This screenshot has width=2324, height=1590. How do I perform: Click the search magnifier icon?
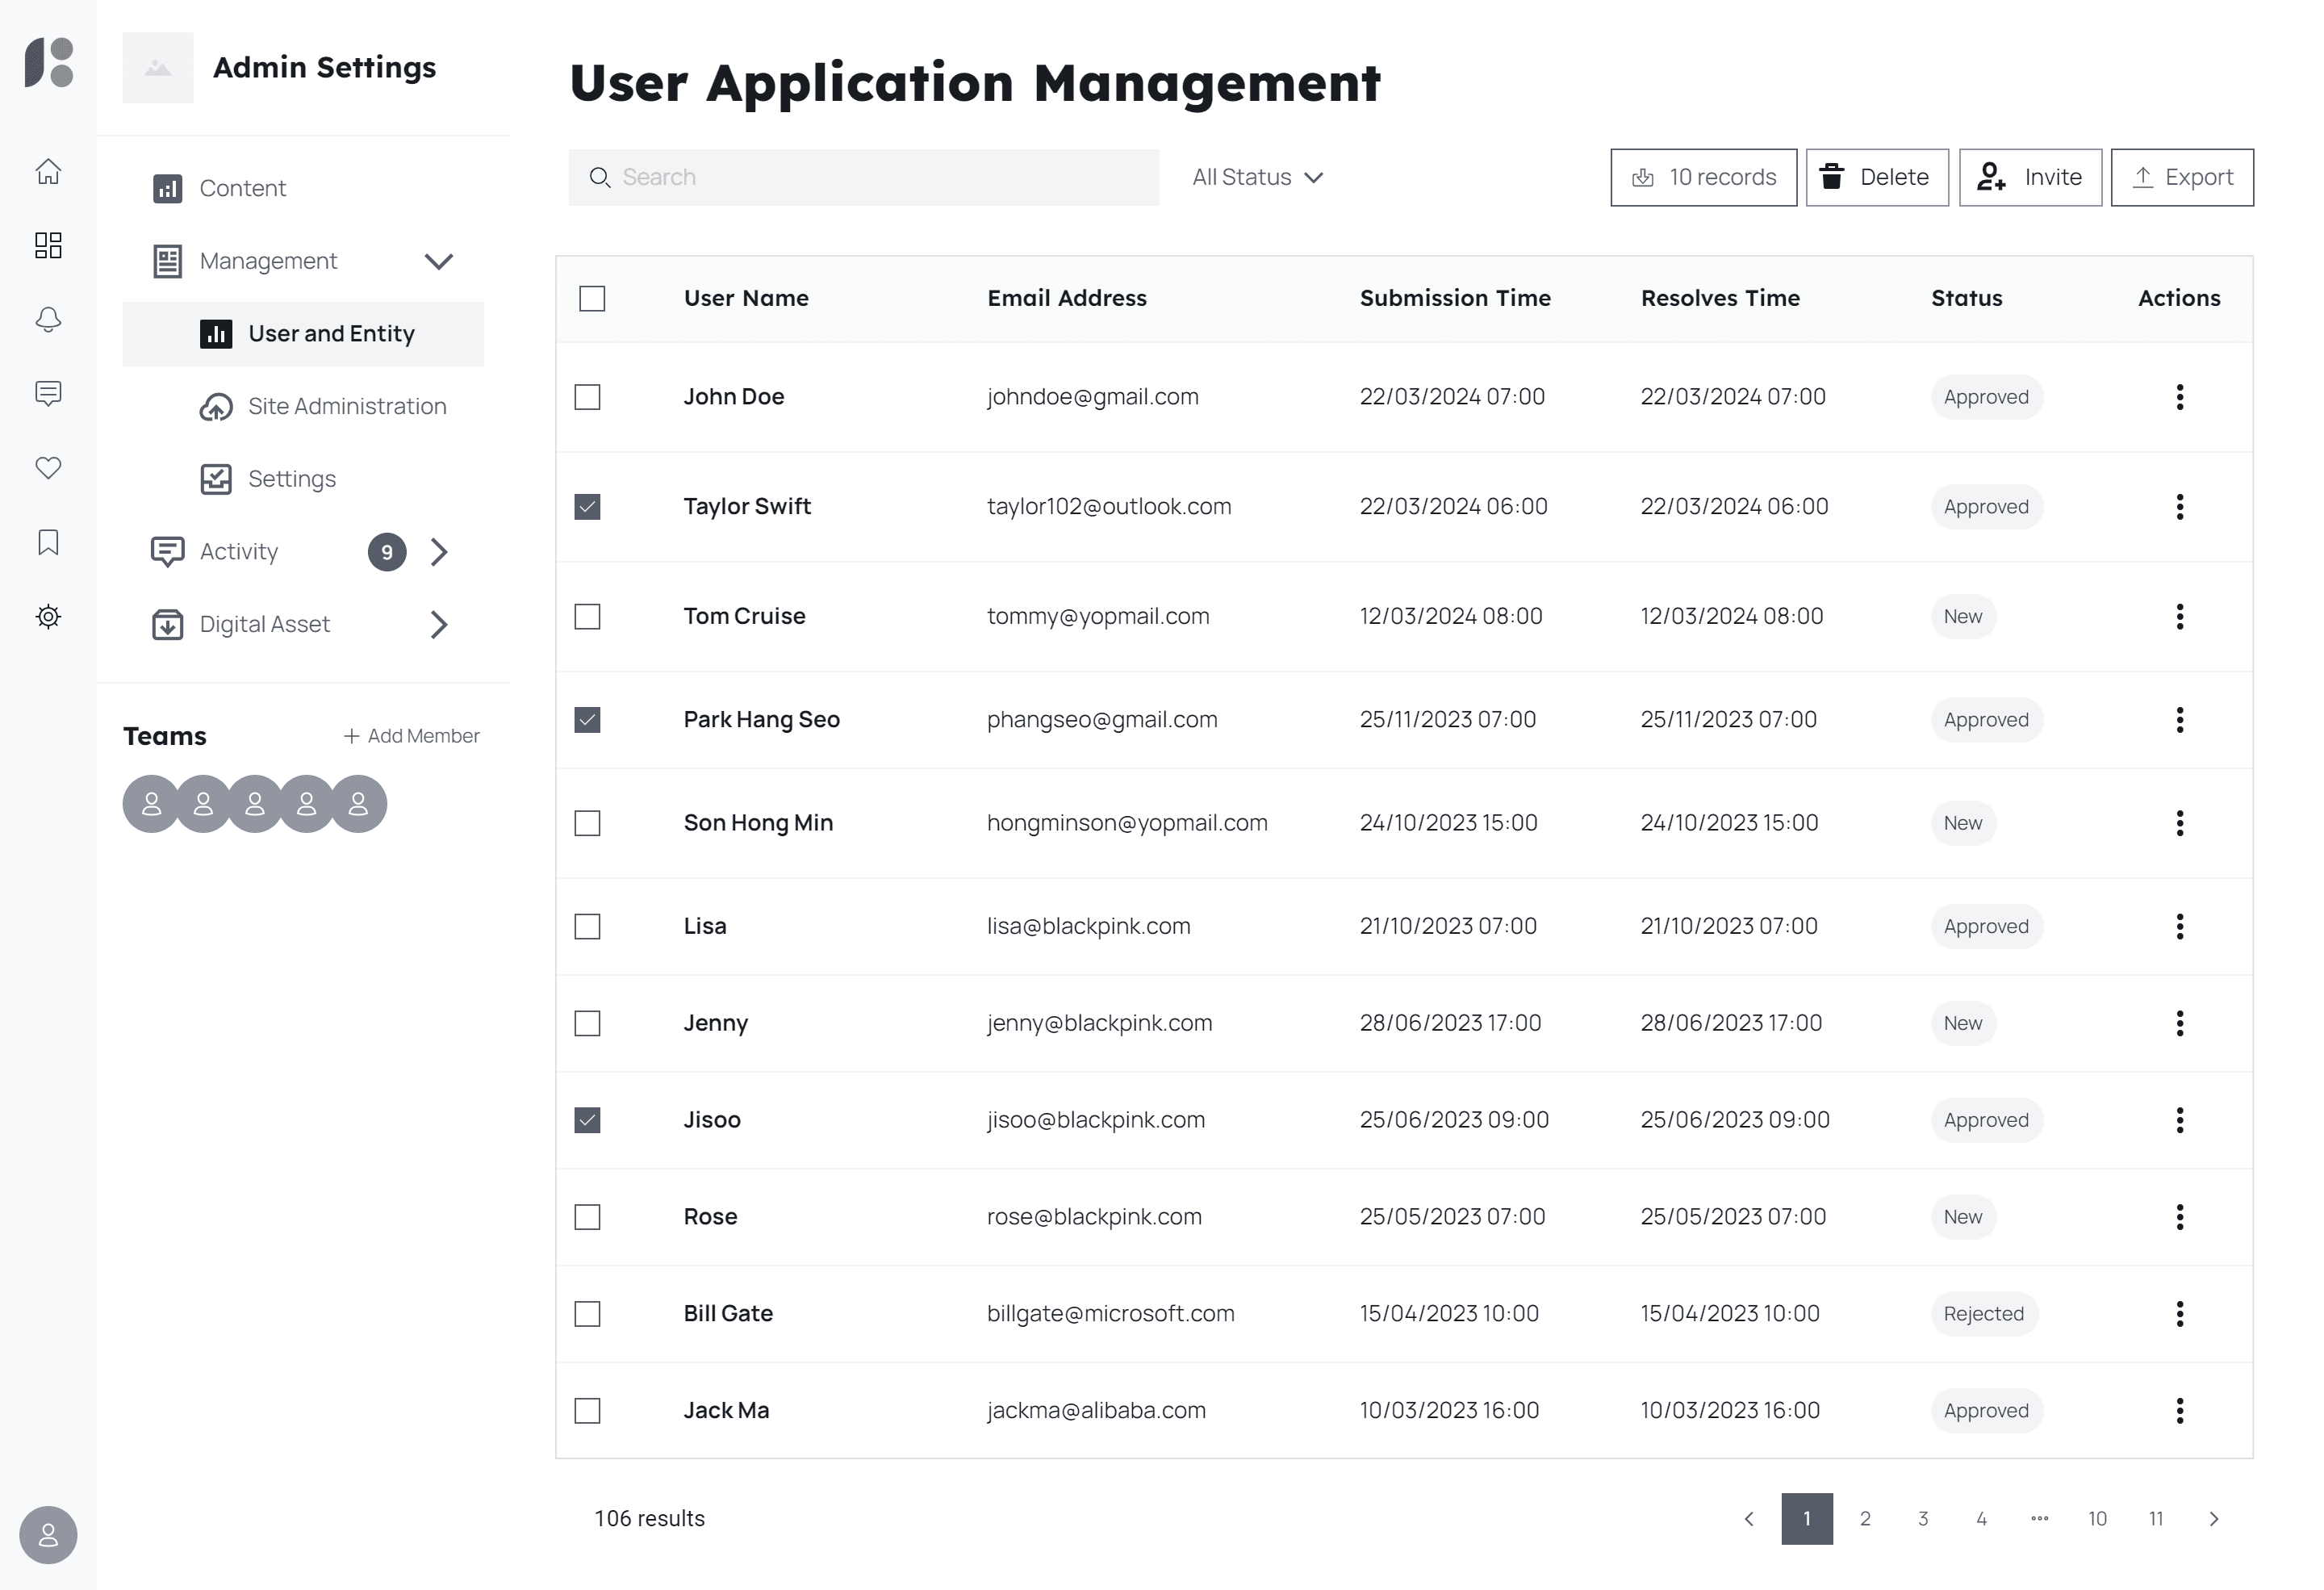click(x=599, y=177)
